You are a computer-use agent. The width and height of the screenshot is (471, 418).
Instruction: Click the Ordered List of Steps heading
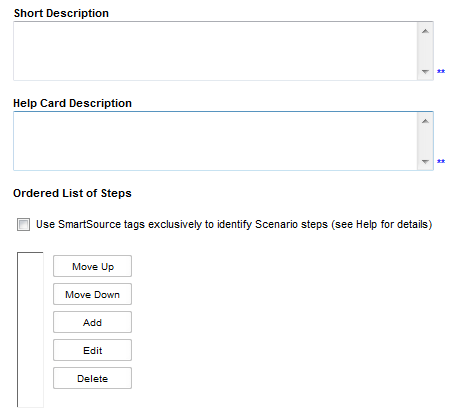click(x=72, y=193)
